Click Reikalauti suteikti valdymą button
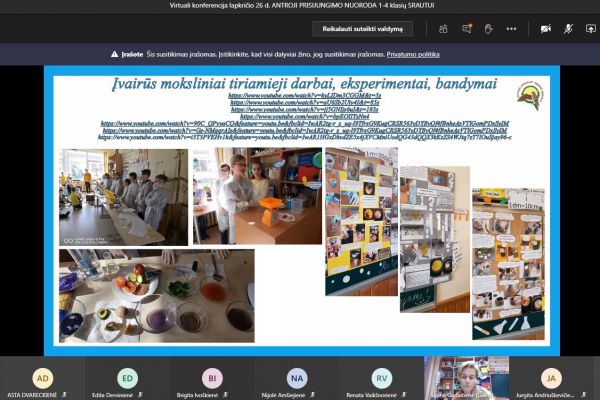 (362, 29)
